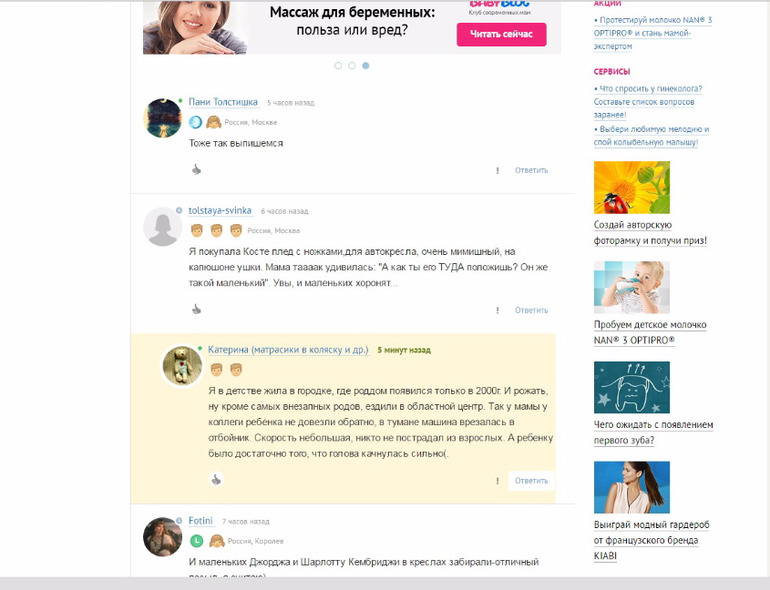The image size is (770, 590).
Task: Reply to Катерина's comment via Ответить
Action: click(531, 481)
